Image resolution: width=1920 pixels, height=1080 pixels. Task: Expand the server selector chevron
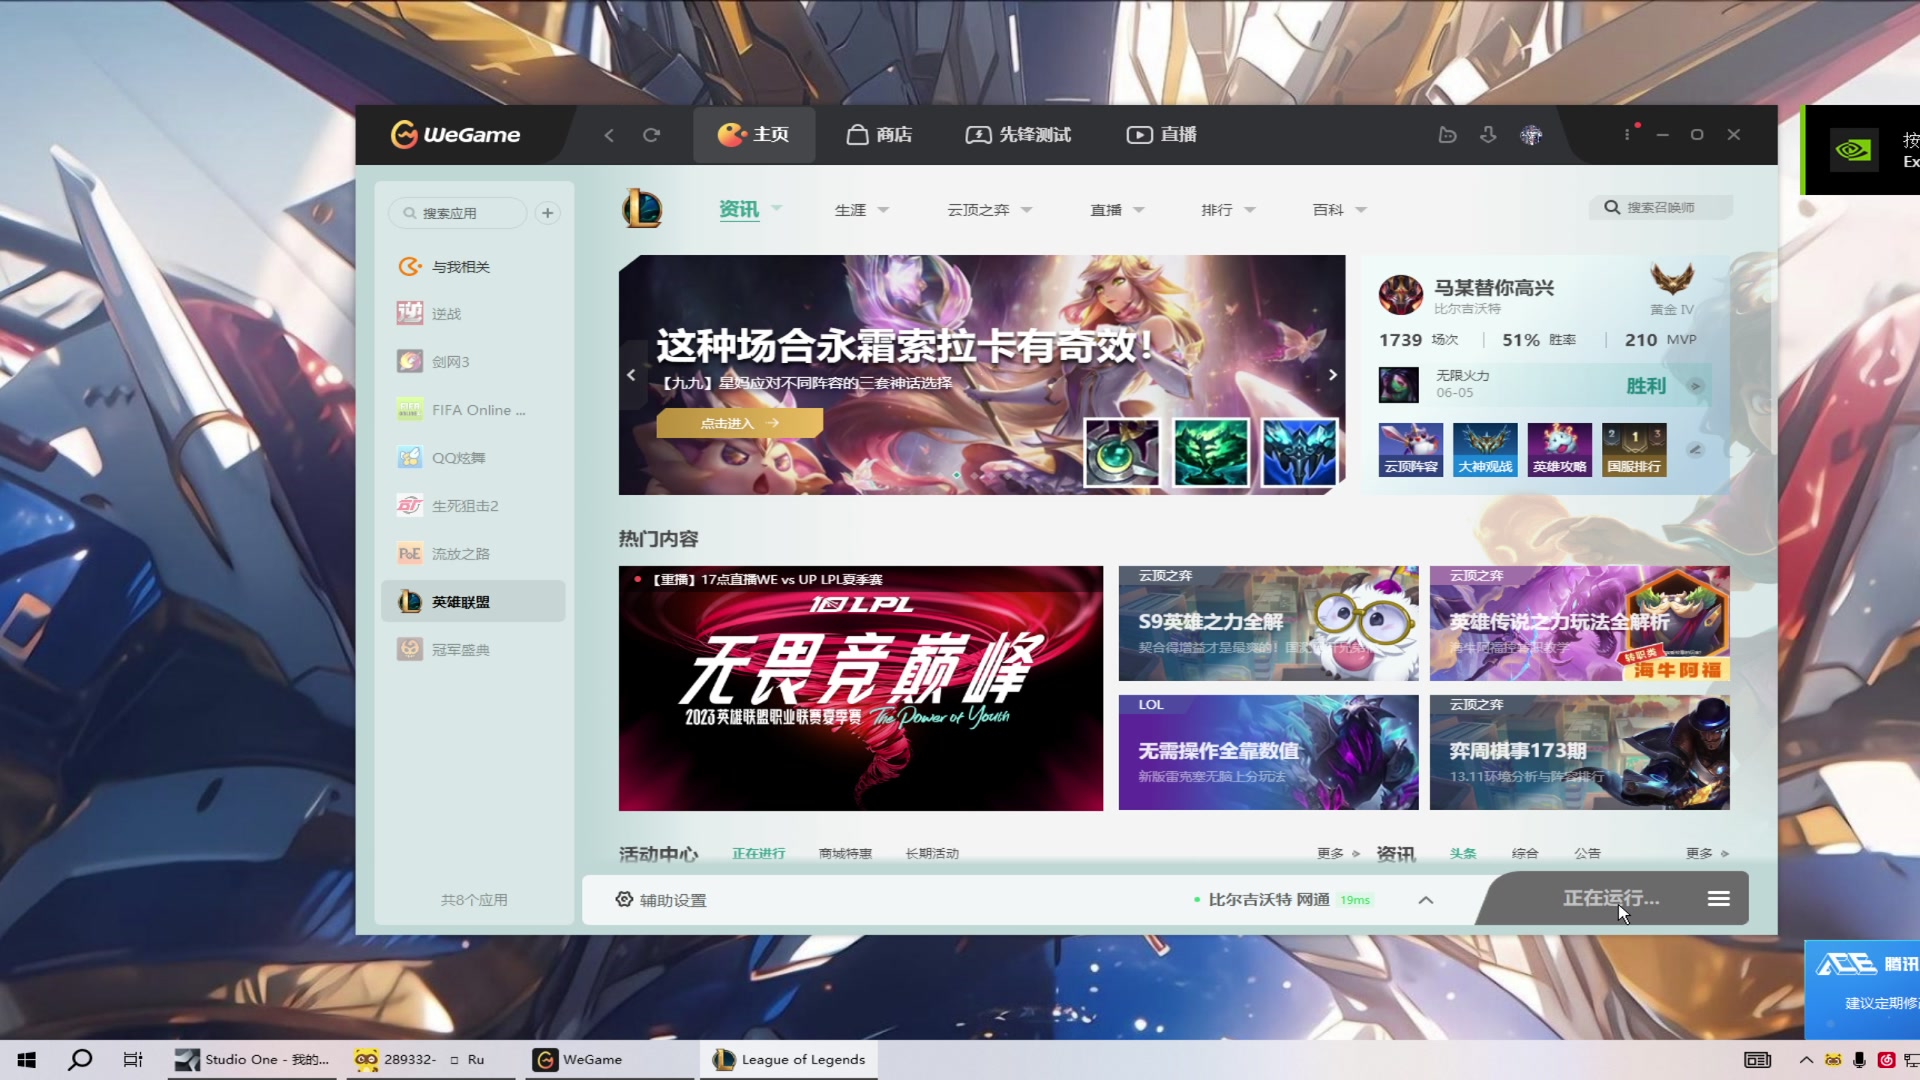point(1426,900)
